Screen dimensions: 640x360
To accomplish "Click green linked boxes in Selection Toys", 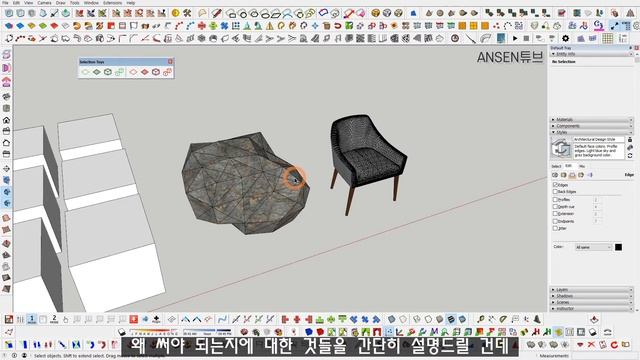I will point(119,72).
